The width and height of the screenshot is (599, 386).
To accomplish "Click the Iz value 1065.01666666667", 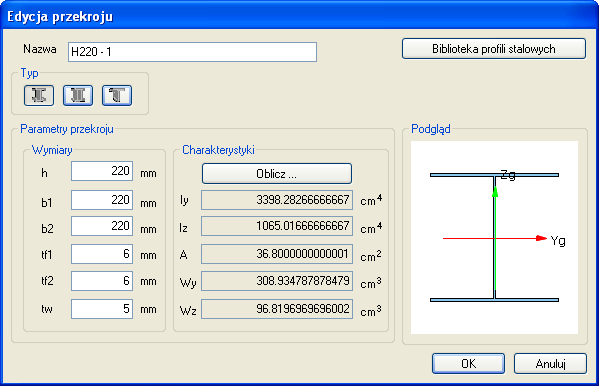I will [277, 226].
